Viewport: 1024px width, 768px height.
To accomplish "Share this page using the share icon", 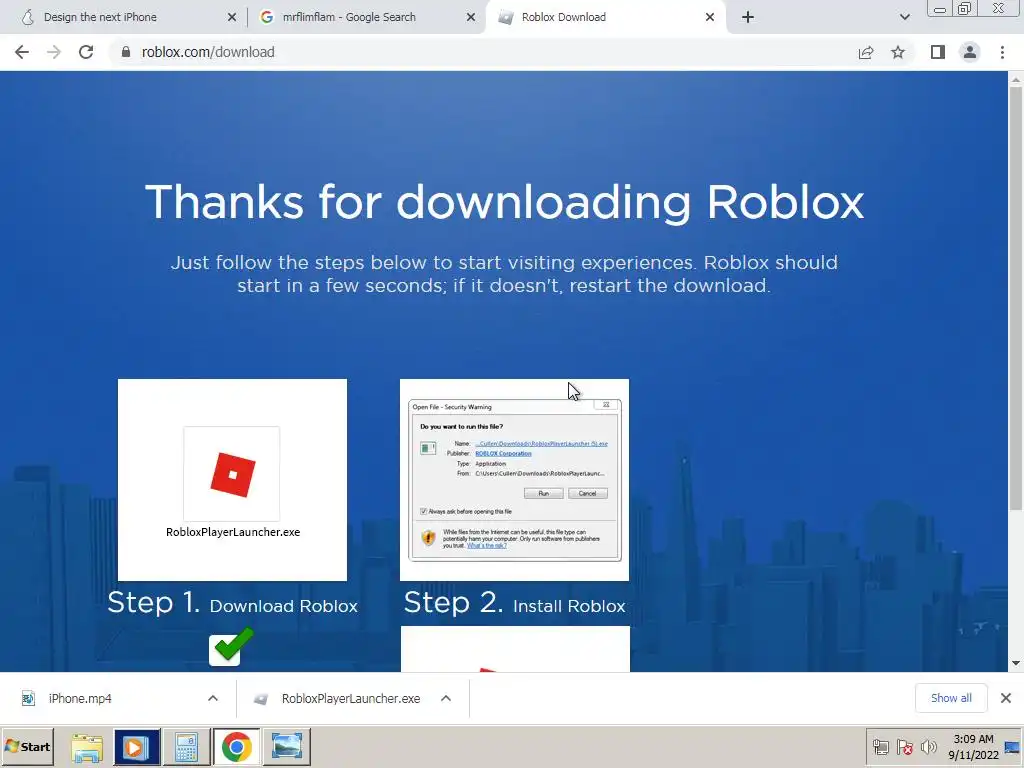I will (x=866, y=52).
